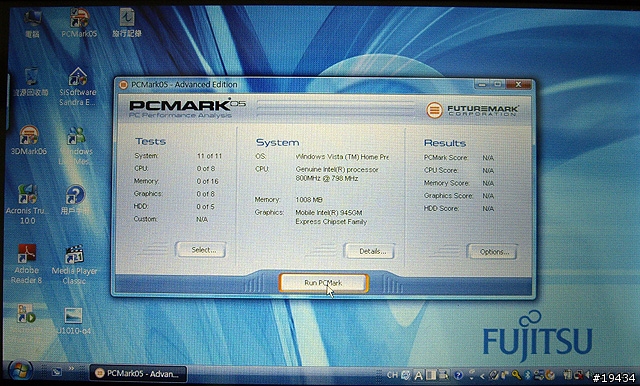Open SiSoftware Sandra desktop icon

(78, 87)
